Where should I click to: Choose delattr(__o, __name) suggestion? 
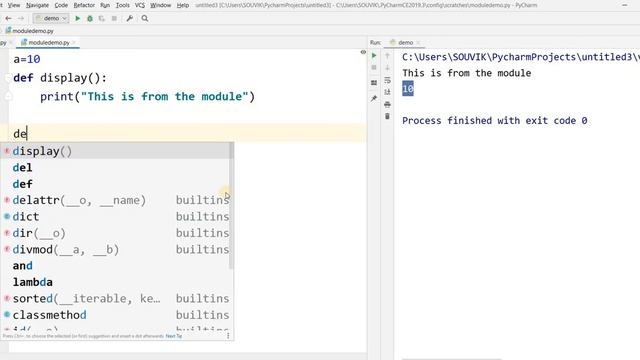coord(117,200)
